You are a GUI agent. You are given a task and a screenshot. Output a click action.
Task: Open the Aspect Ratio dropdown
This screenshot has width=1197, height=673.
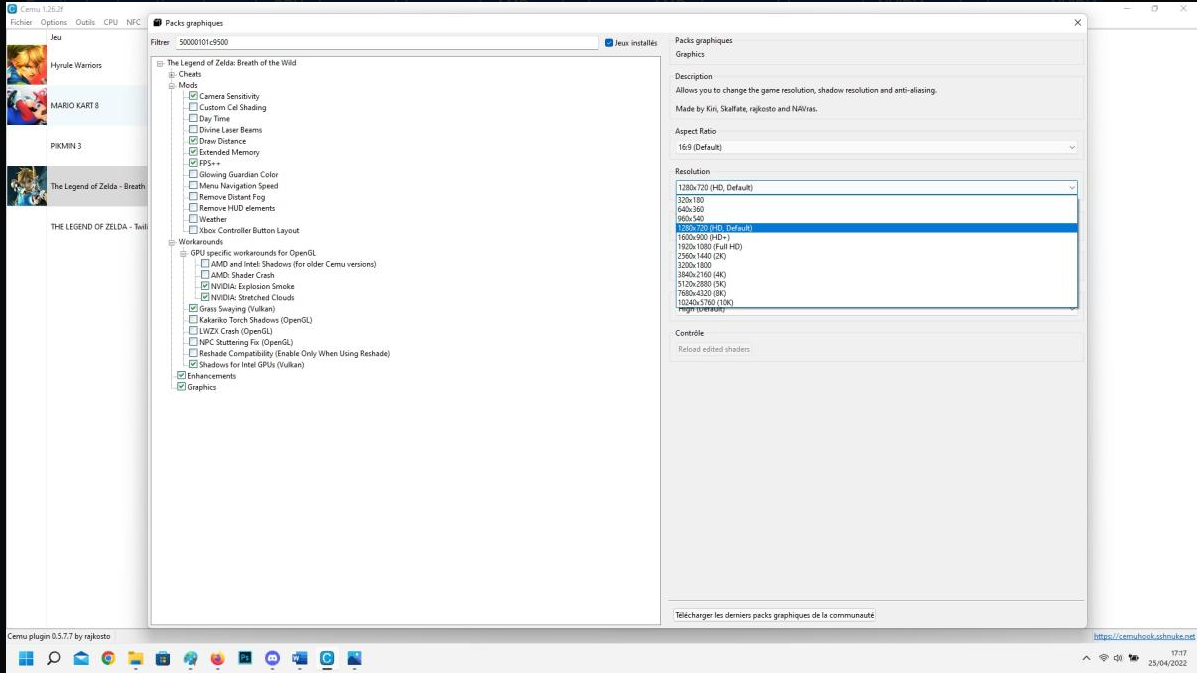click(x=876, y=147)
